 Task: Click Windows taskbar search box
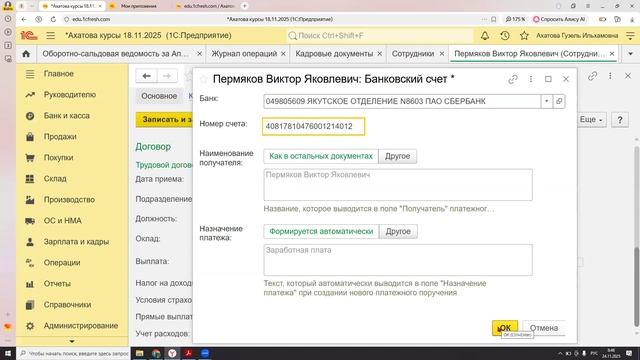(x=73, y=353)
